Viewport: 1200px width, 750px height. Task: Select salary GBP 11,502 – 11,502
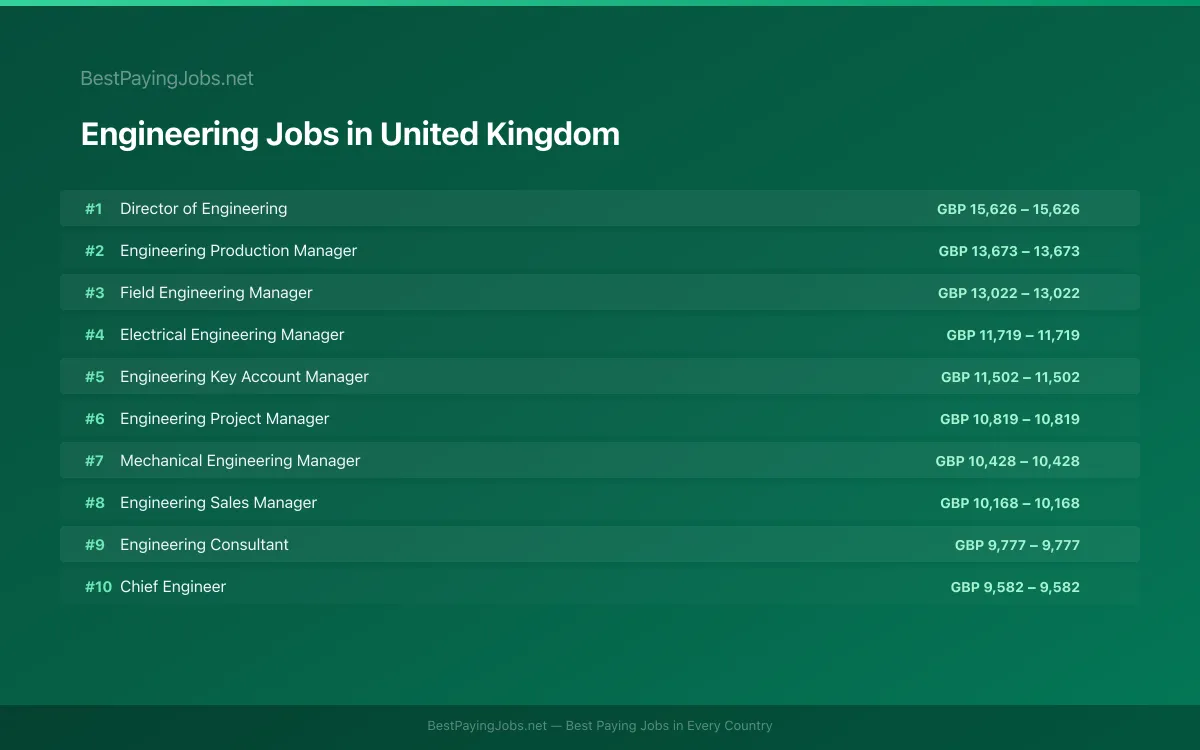pyautogui.click(x=1010, y=377)
